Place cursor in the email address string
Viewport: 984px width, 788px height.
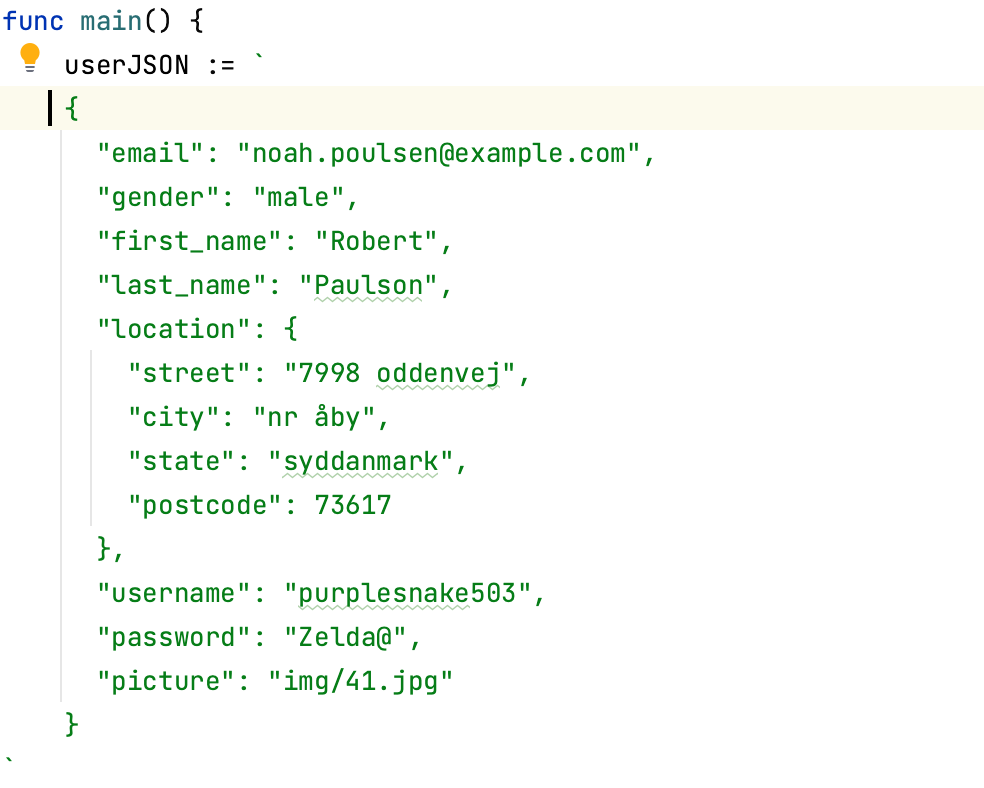[x=445, y=153]
